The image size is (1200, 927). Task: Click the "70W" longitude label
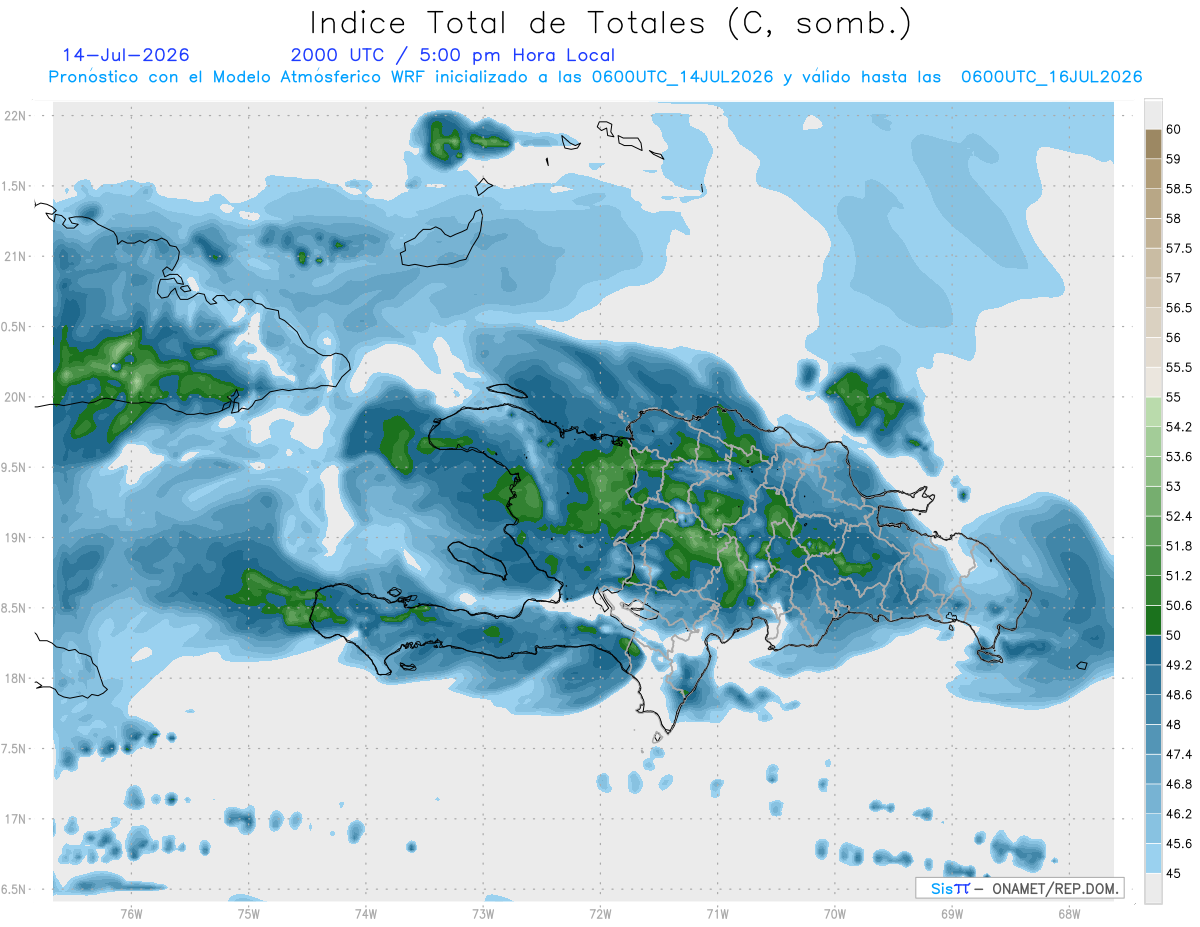(835, 914)
